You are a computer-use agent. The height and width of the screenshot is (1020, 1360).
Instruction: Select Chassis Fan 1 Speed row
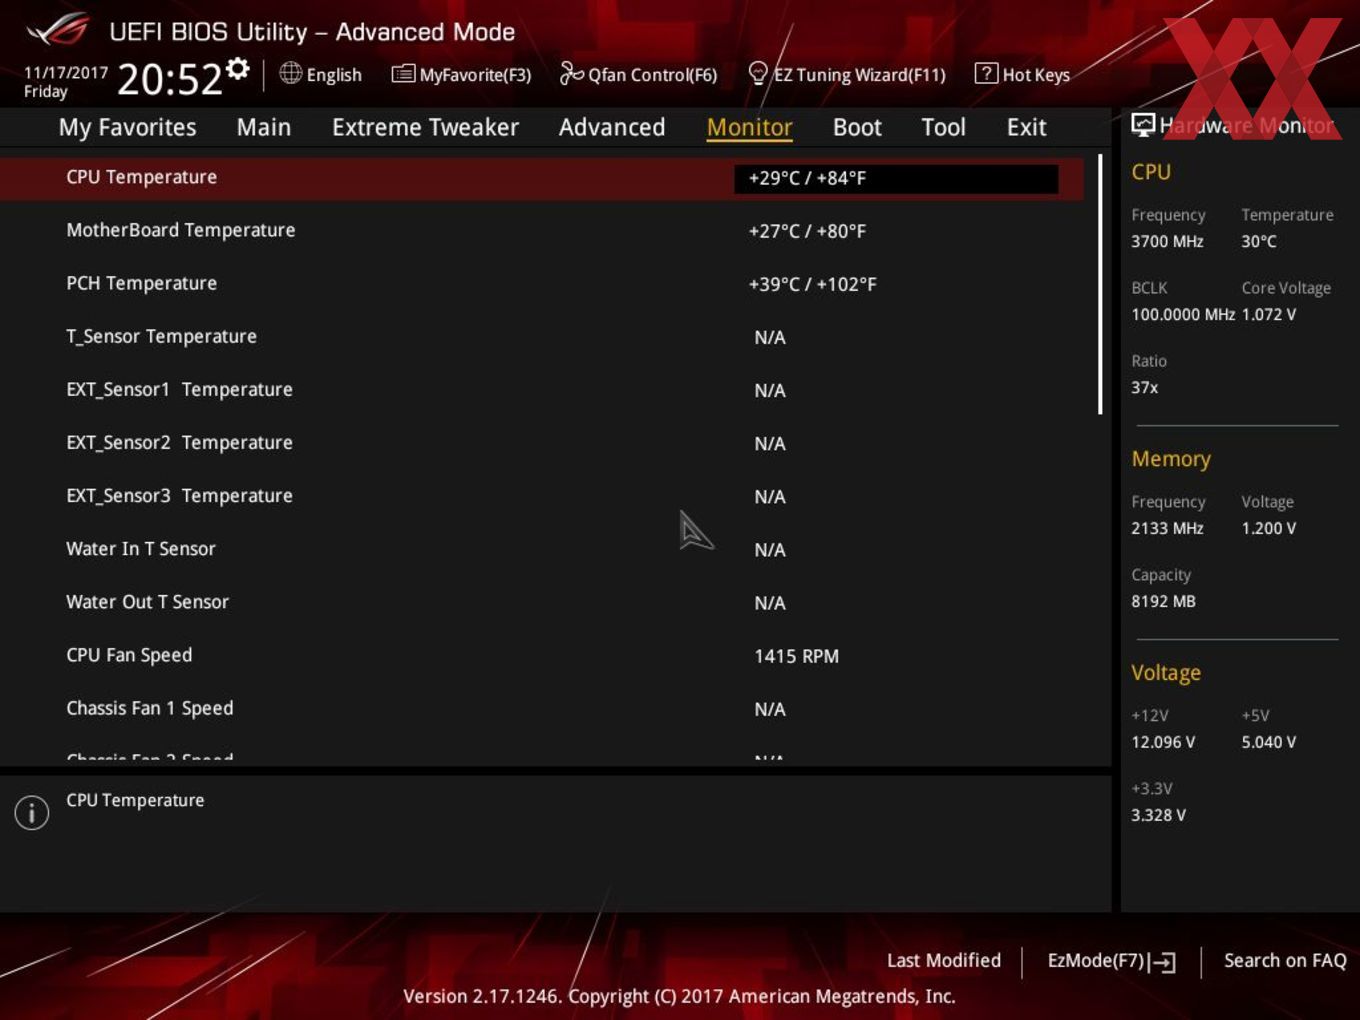541,708
